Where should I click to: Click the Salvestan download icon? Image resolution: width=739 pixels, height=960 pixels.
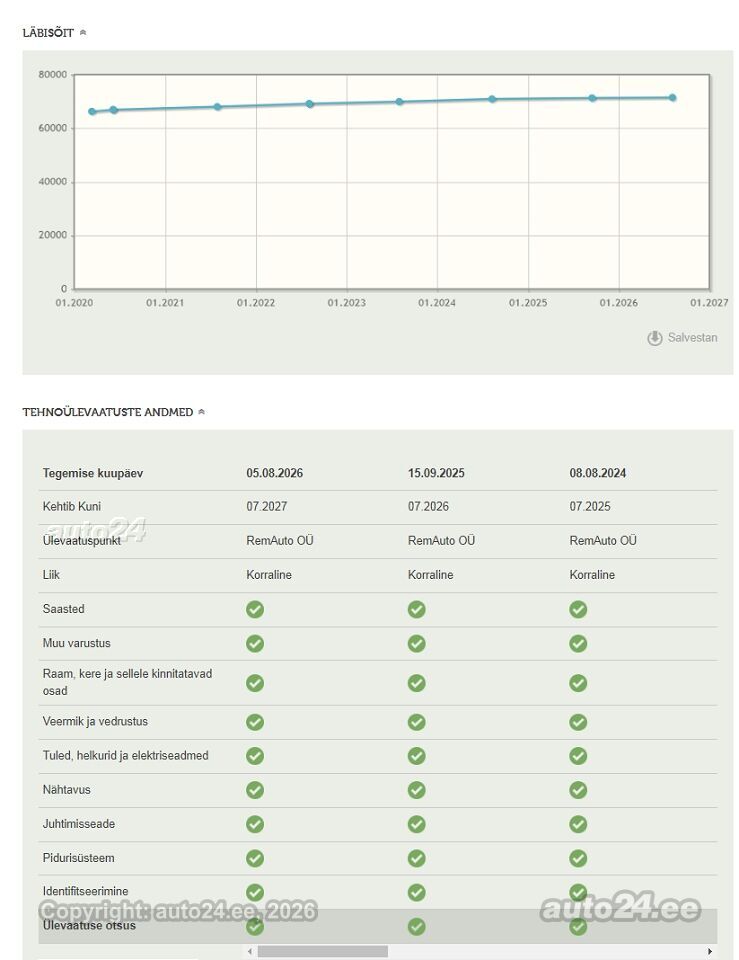(655, 338)
